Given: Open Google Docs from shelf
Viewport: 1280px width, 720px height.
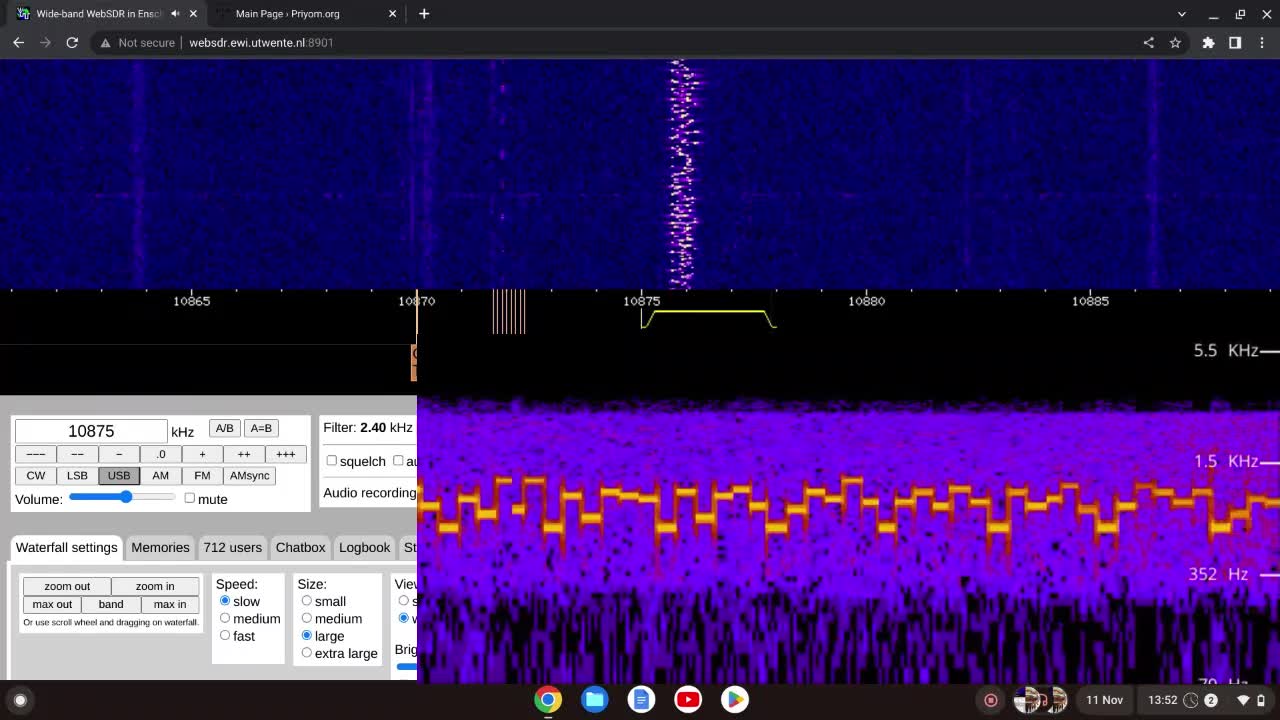Looking at the screenshot, I should (642, 700).
